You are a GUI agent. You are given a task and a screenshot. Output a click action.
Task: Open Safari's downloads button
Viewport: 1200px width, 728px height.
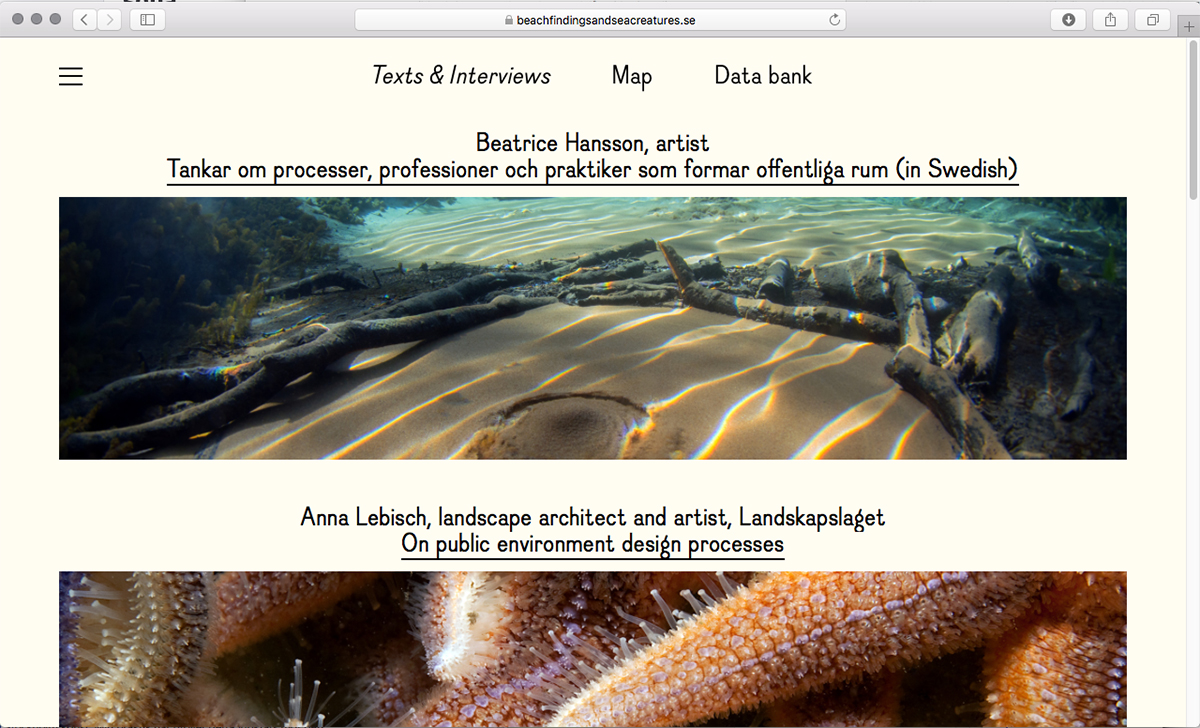[x=1069, y=19]
